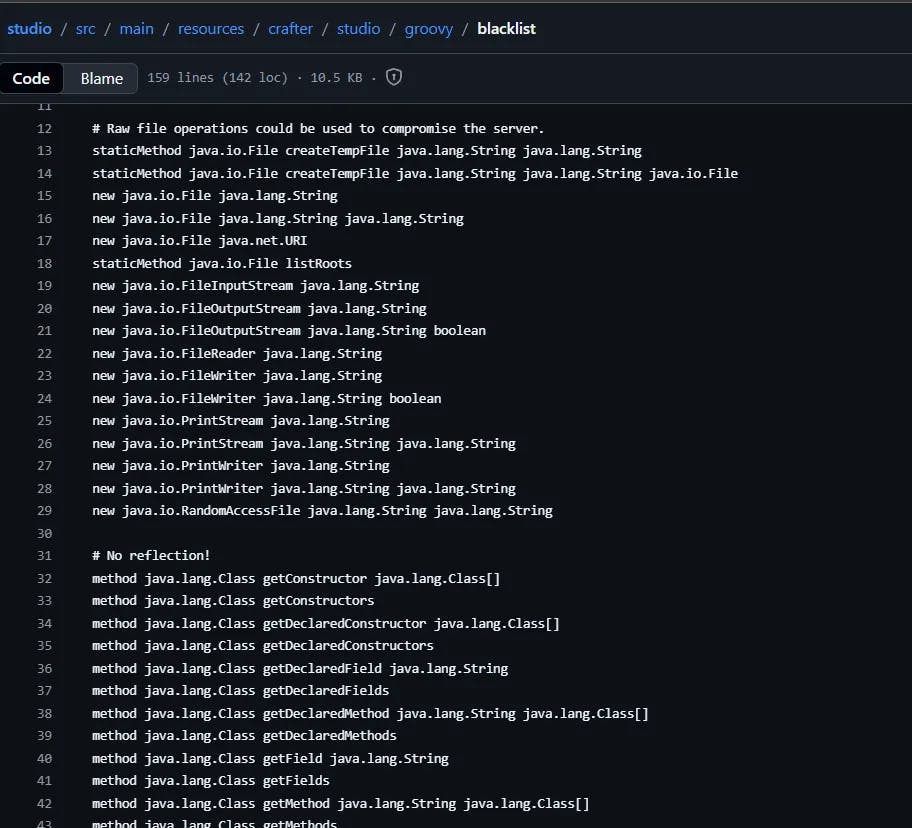Viewport: 912px width, 828px height.
Task: Click the 'getDeclaredFields' method code line
Action: (240, 691)
